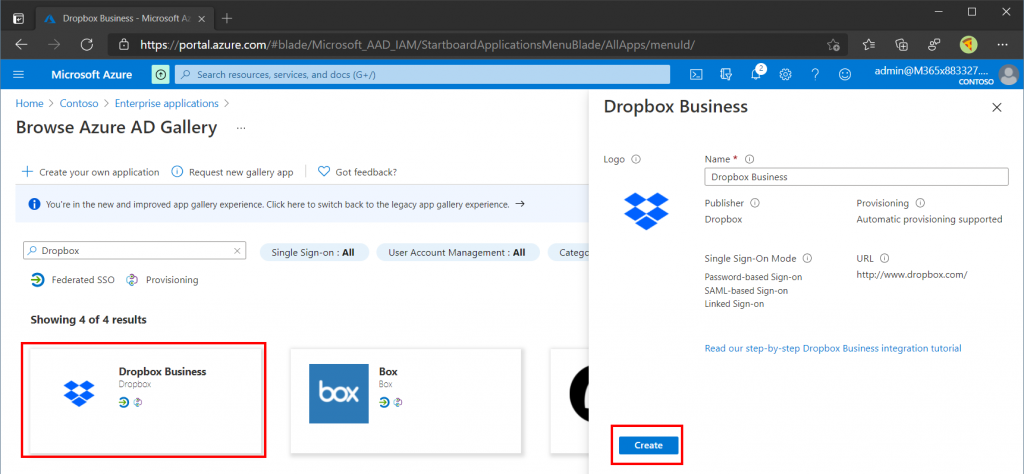Click the Create button

648,445
